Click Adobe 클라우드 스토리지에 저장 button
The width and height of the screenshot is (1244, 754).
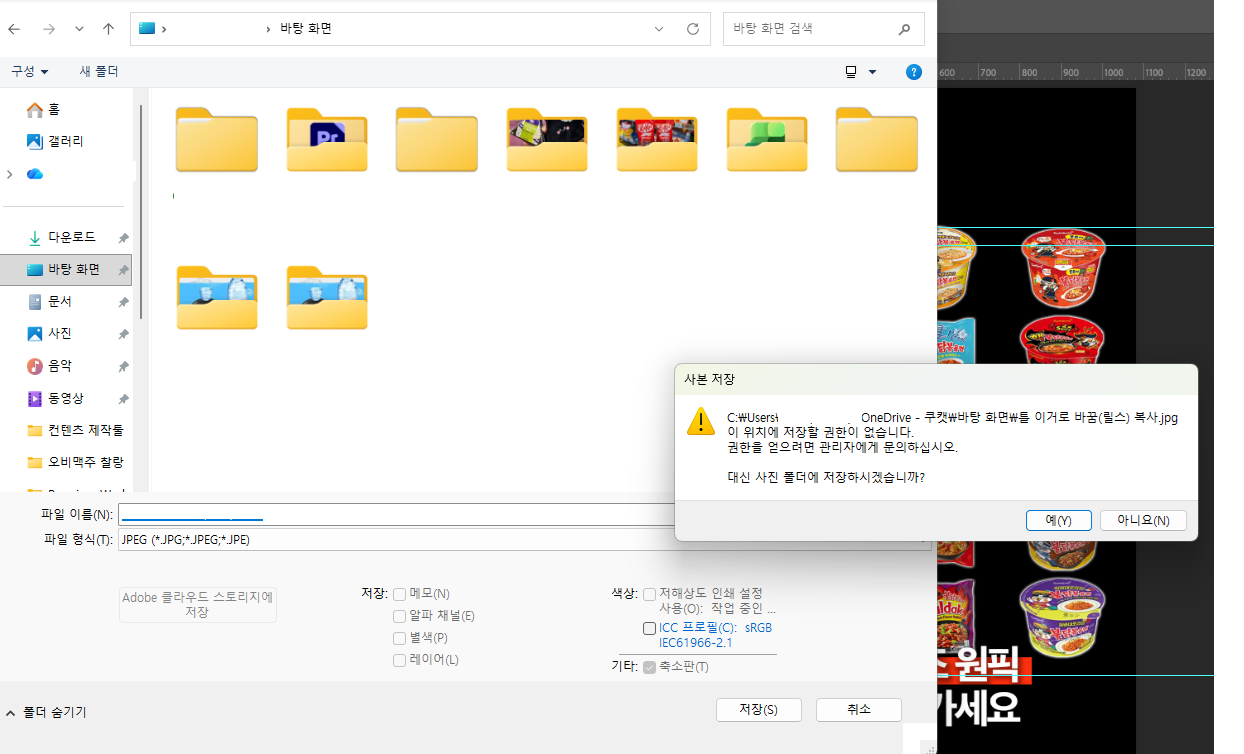pyautogui.click(x=198, y=605)
